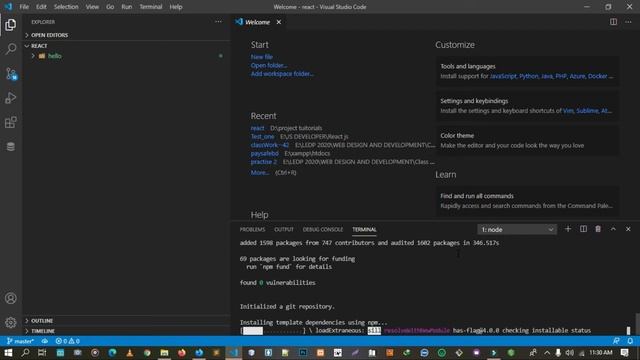Viewport: 640px width, 360px height.
Task: Open the Edit menu
Action: [x=41, y=7]
